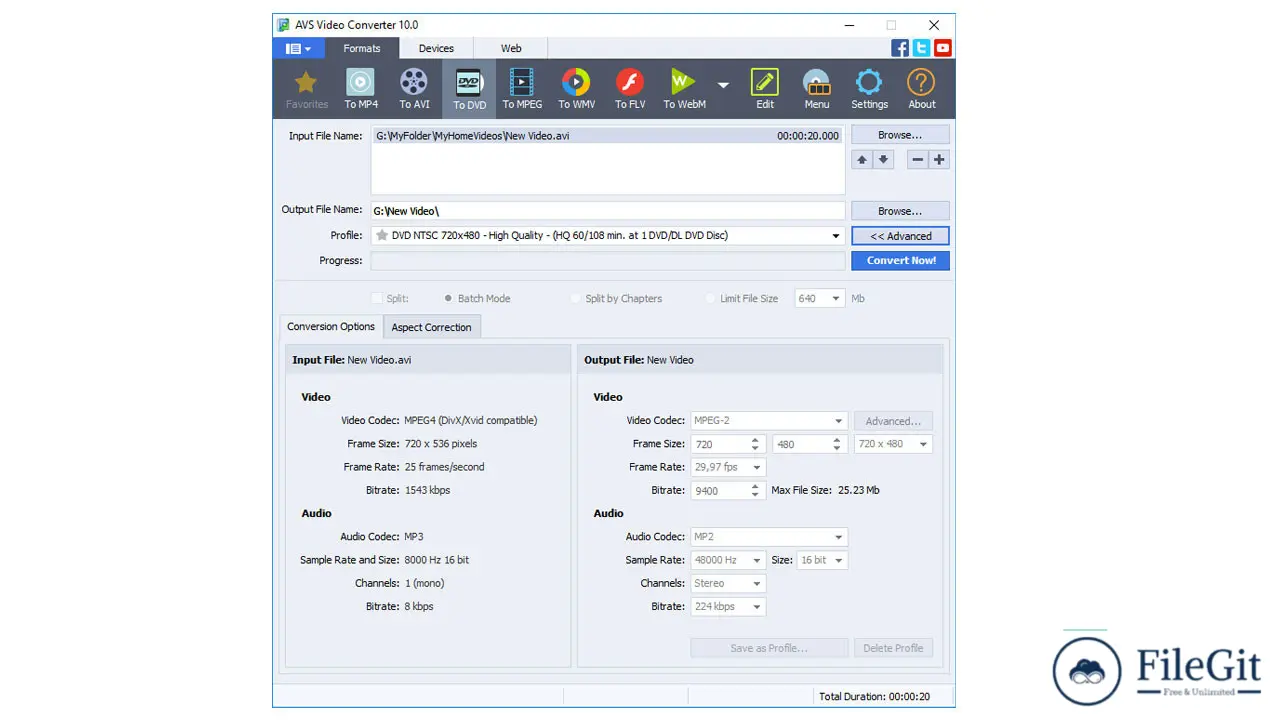This screenshot has width=1280, height=720.
Task: Open the audio Bitrate 224 kbps dropdown
Action: pos(728,606)
